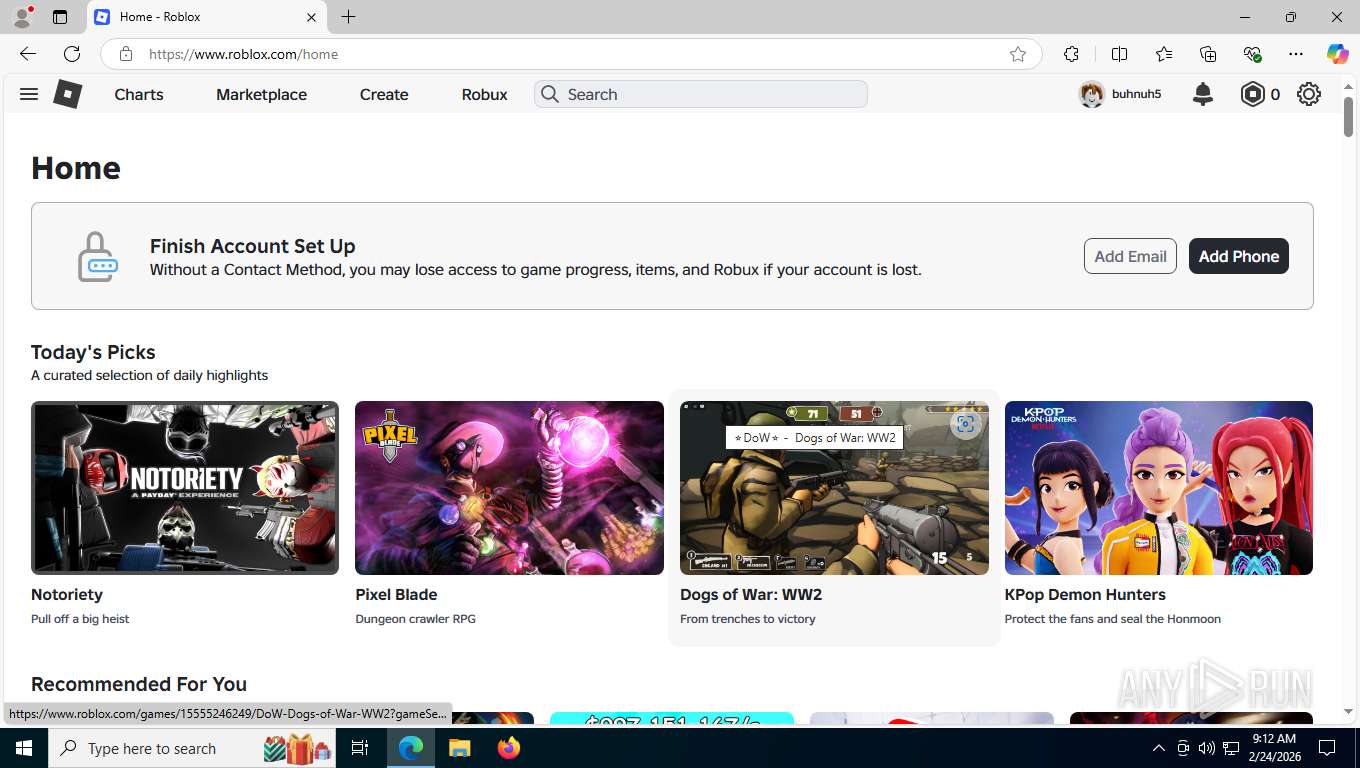Open Edge Settings and more menu

coord(1296,54)
